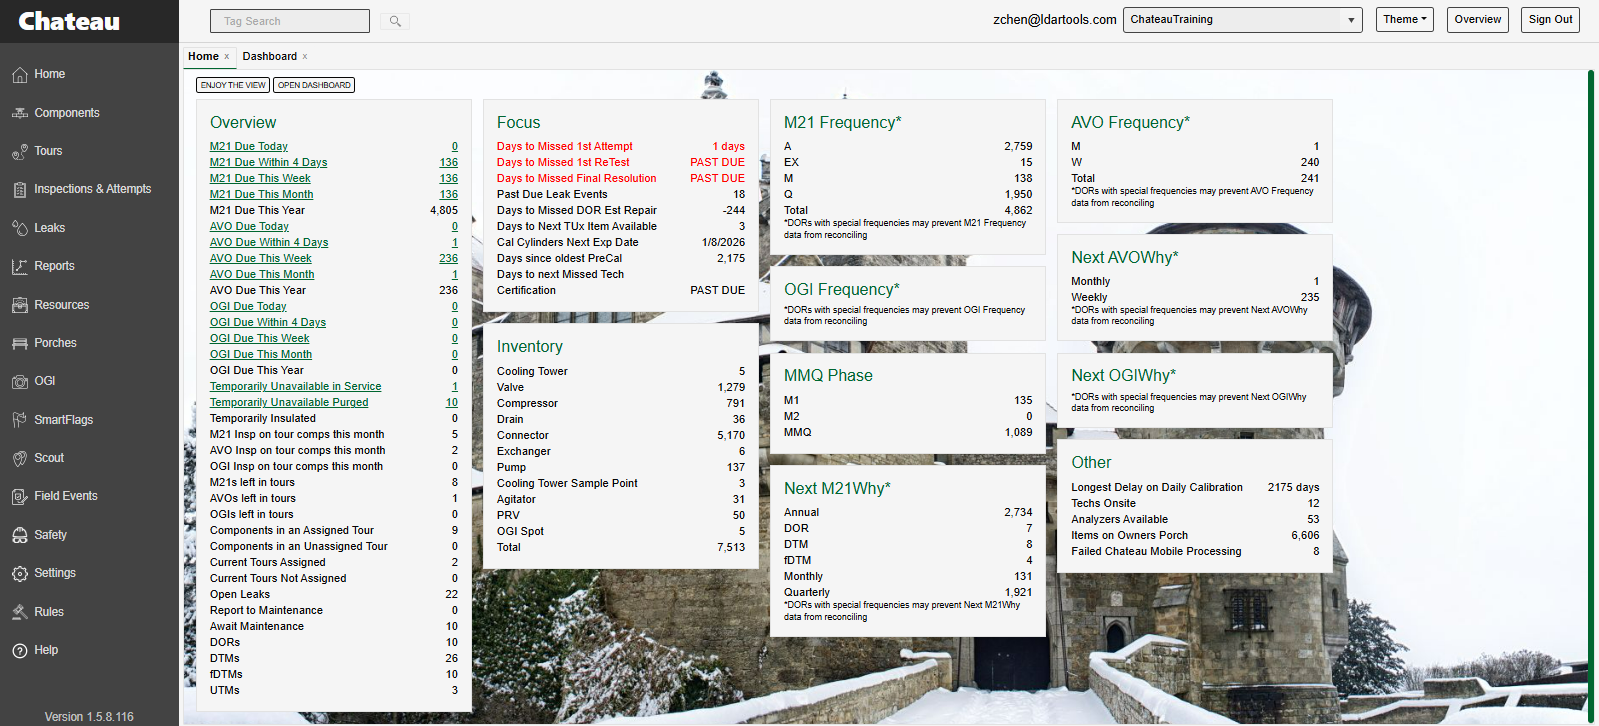The image size is (1599, 726).
Task: Follow the Temporarily Unavailable Purged link
Action: [288, 402]
